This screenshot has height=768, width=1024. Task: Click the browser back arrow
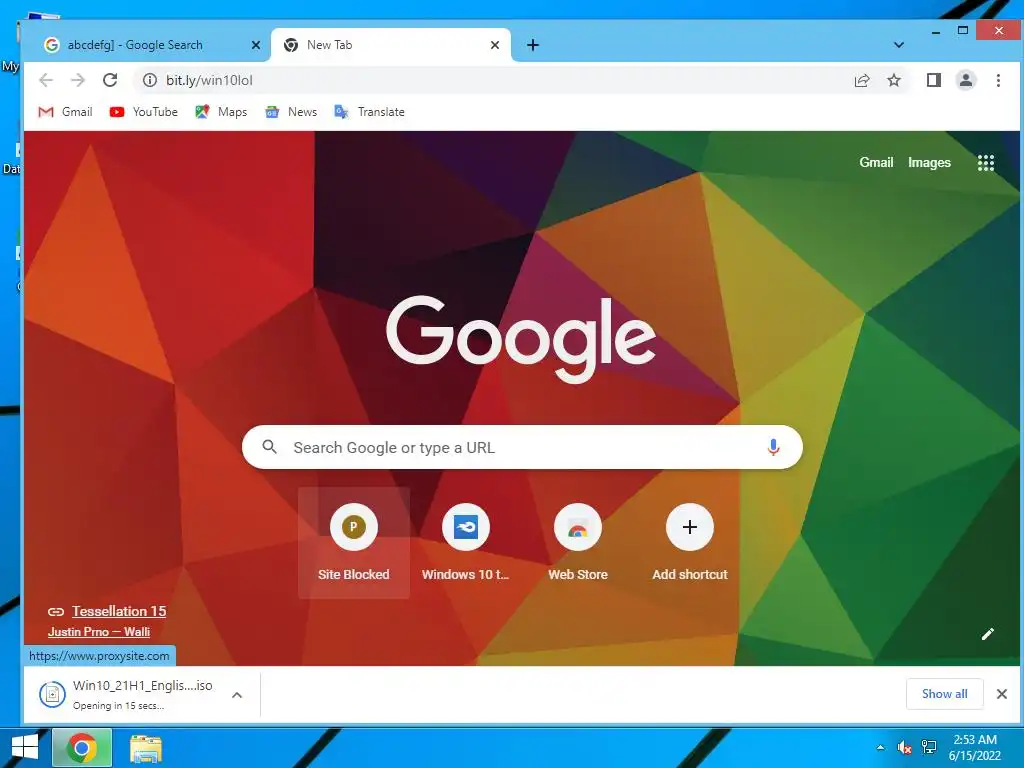[x=46, y=80]
